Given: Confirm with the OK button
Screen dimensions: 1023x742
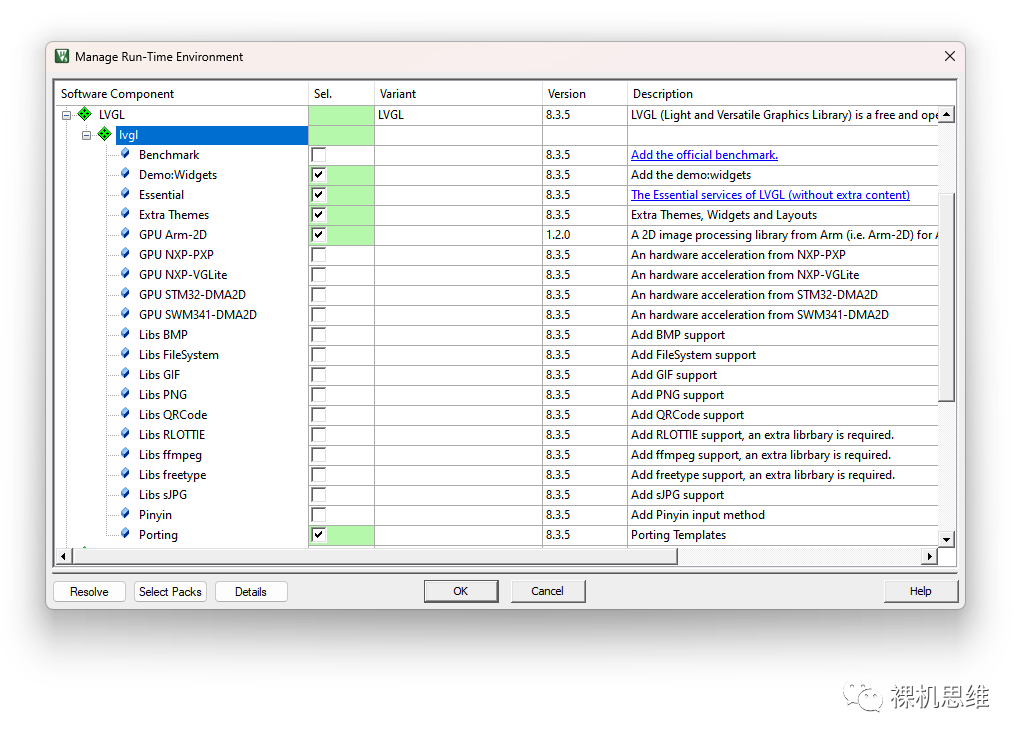Looking at the screenshot, I should coord(461,591).
